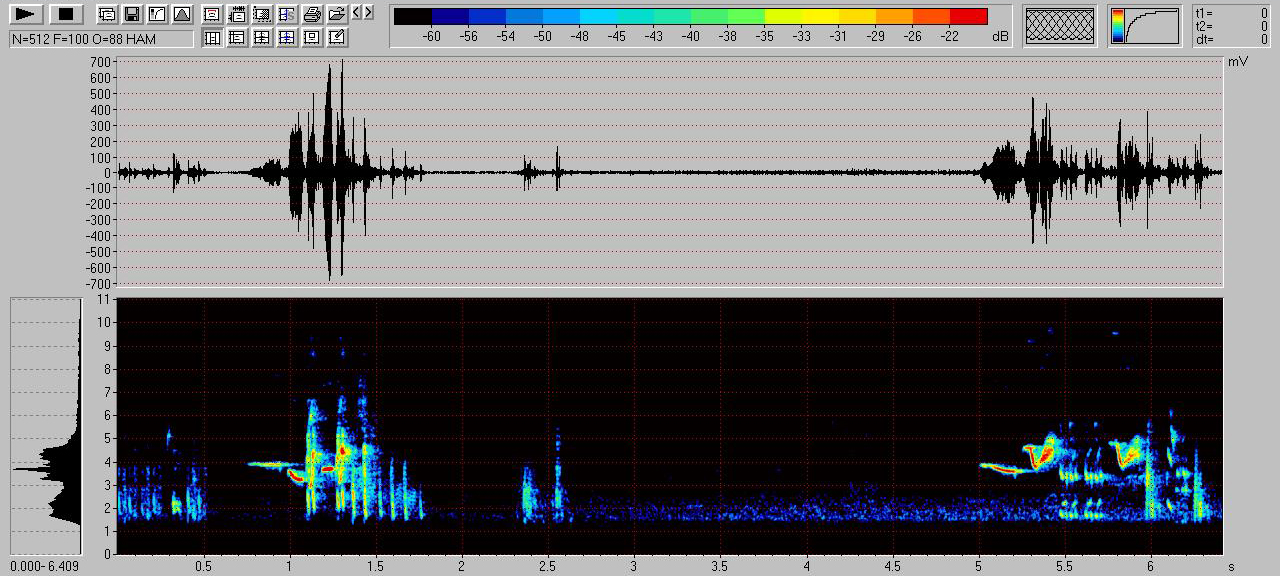Screen dimensions: 1280x576
Task: Click the right arrow scroll button
Action: [369, 13]
